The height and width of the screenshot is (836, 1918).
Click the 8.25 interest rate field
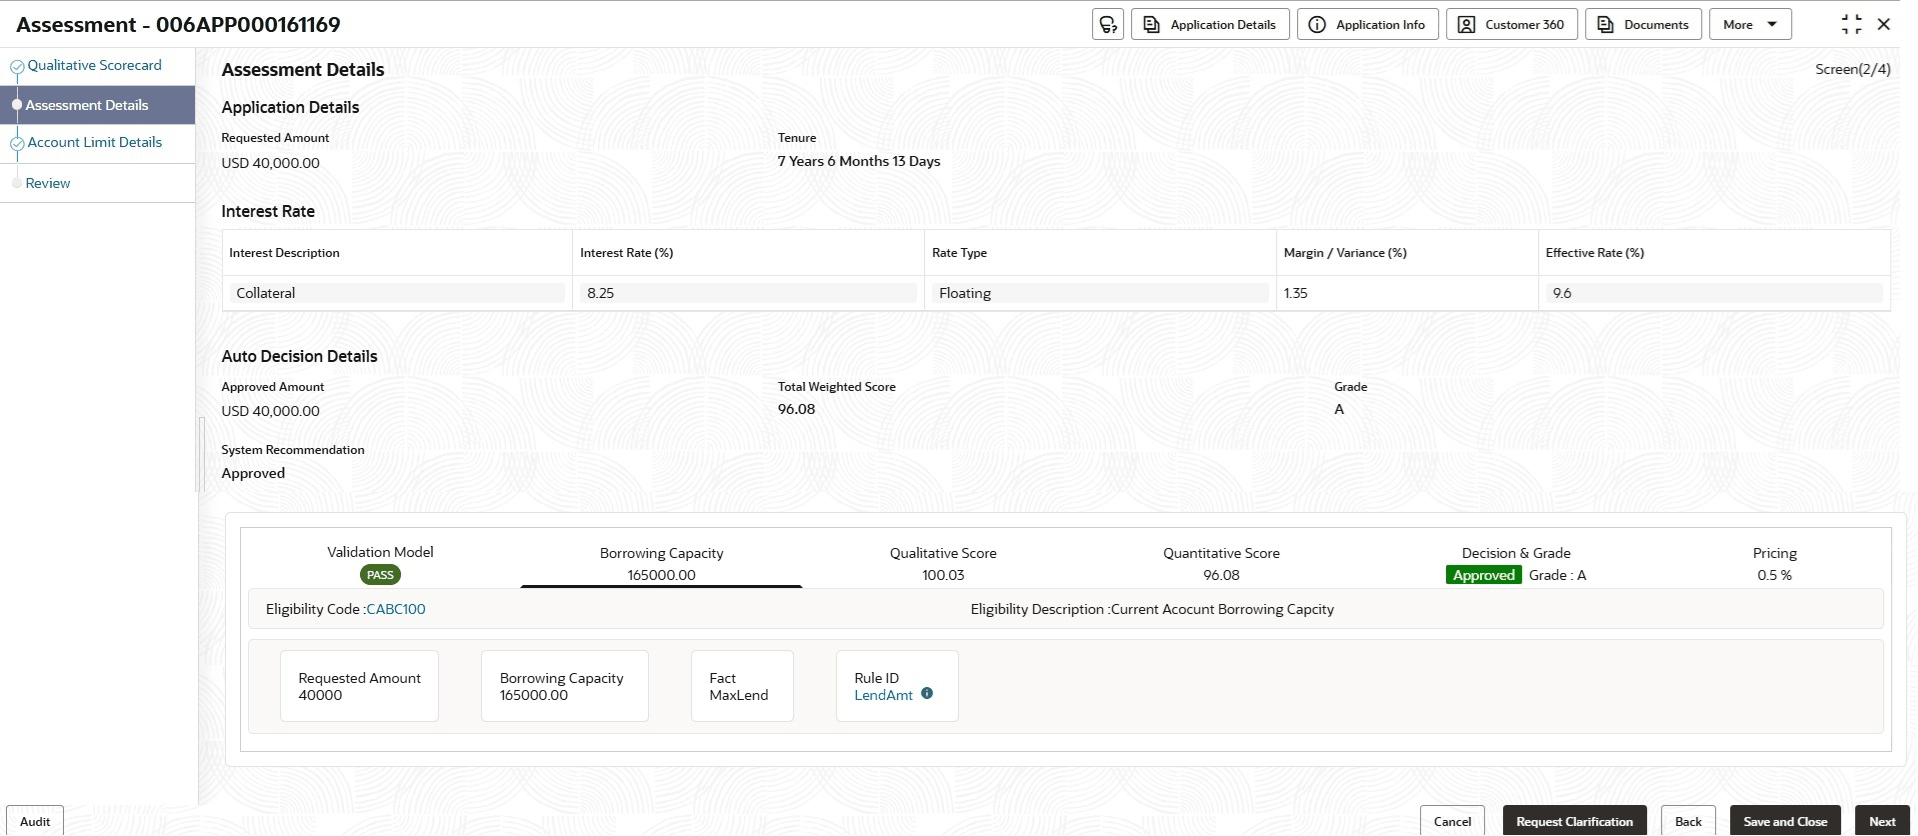(x=749, y=293)
